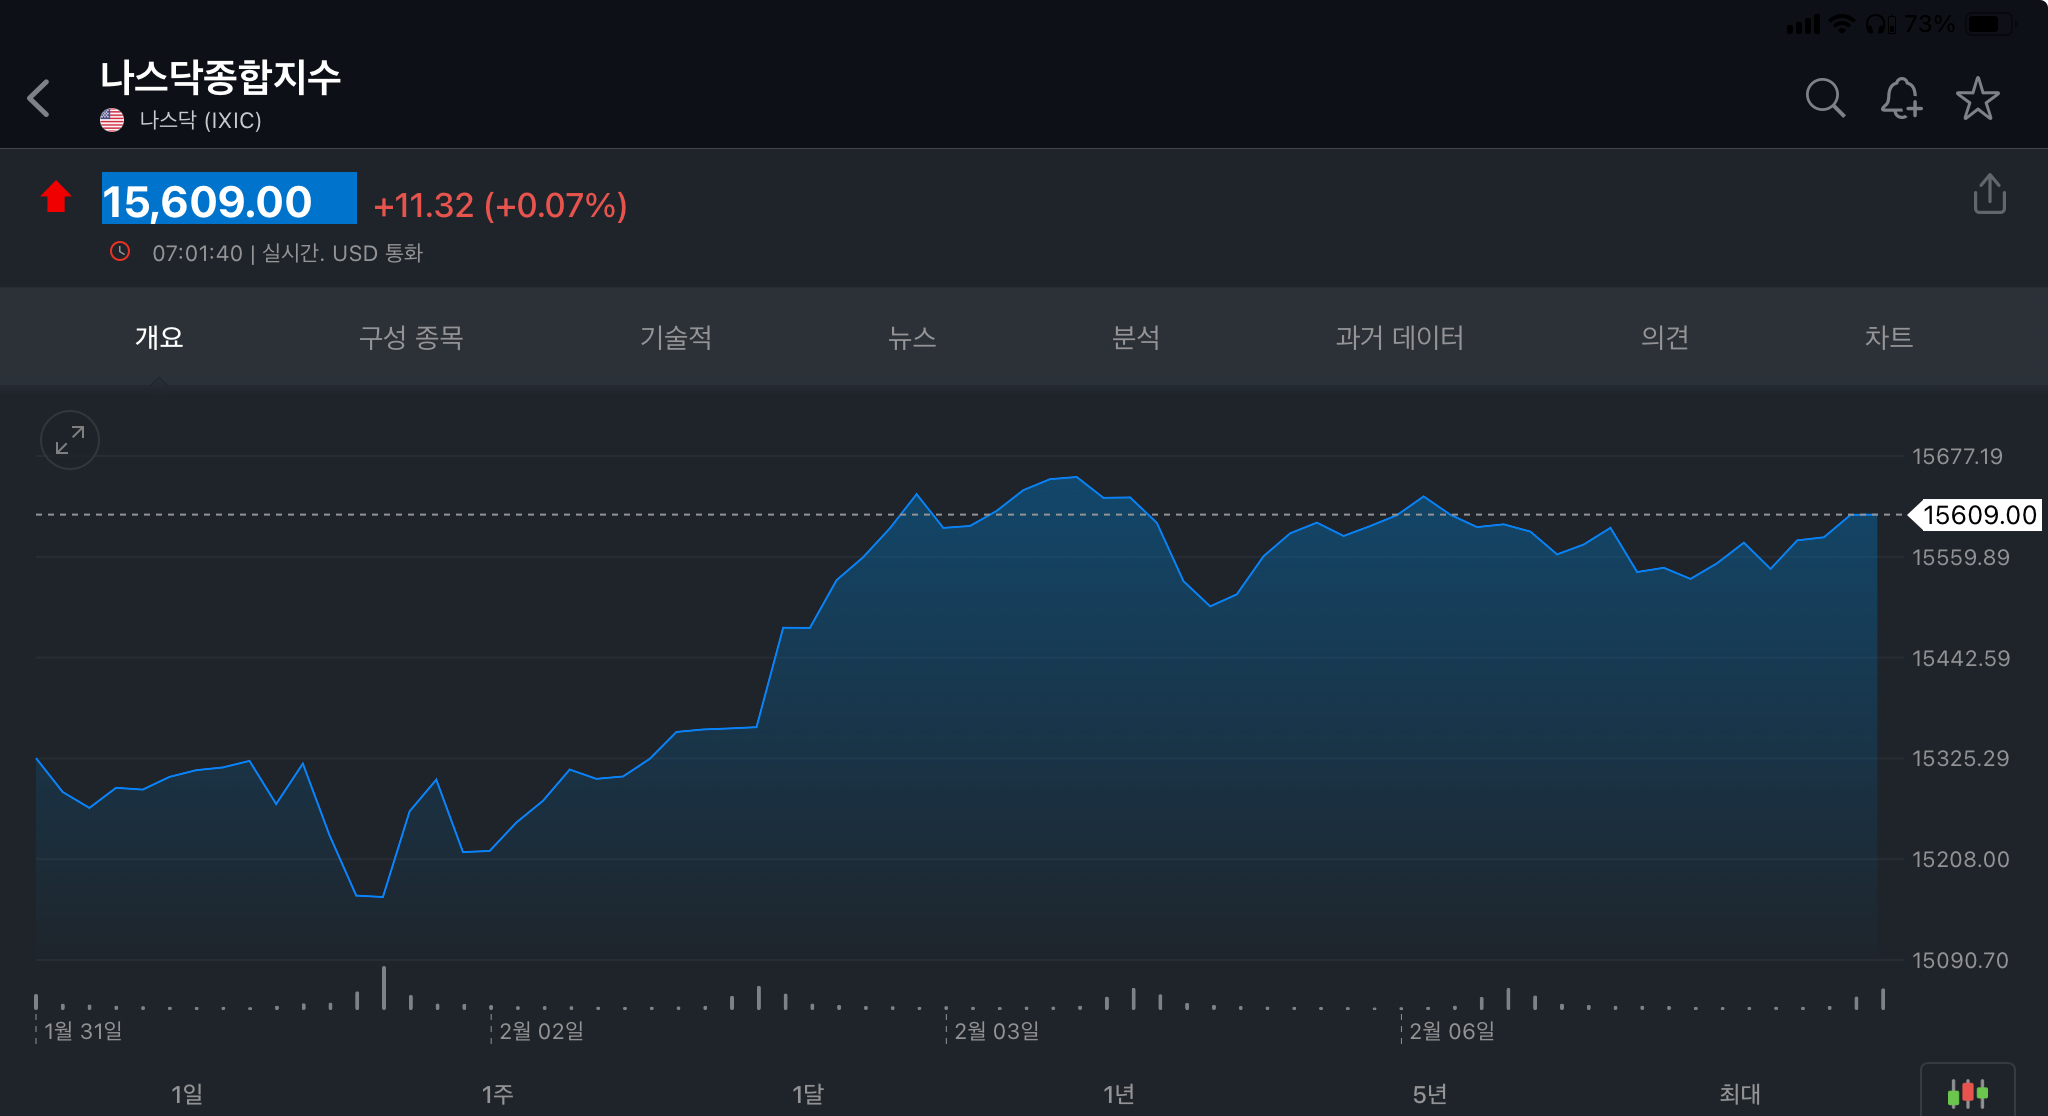Set chart range to 1달
This screenshot has height=1116, width=2048.
click(808, 1094)
